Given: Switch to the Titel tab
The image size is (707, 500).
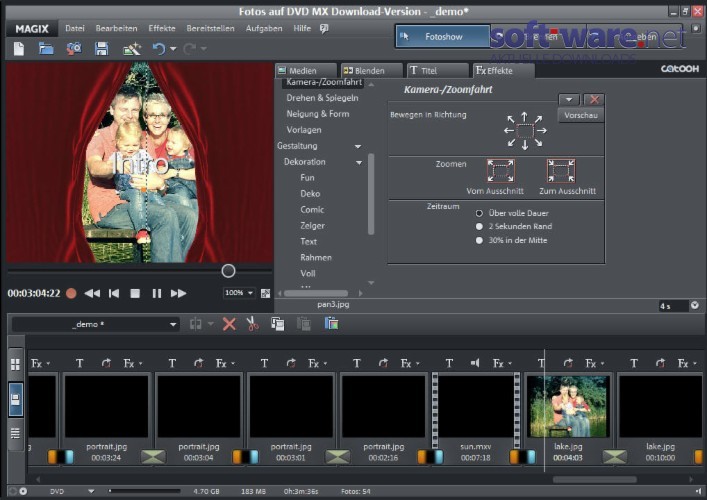Looking at the screenshot, I should (437, 71).
